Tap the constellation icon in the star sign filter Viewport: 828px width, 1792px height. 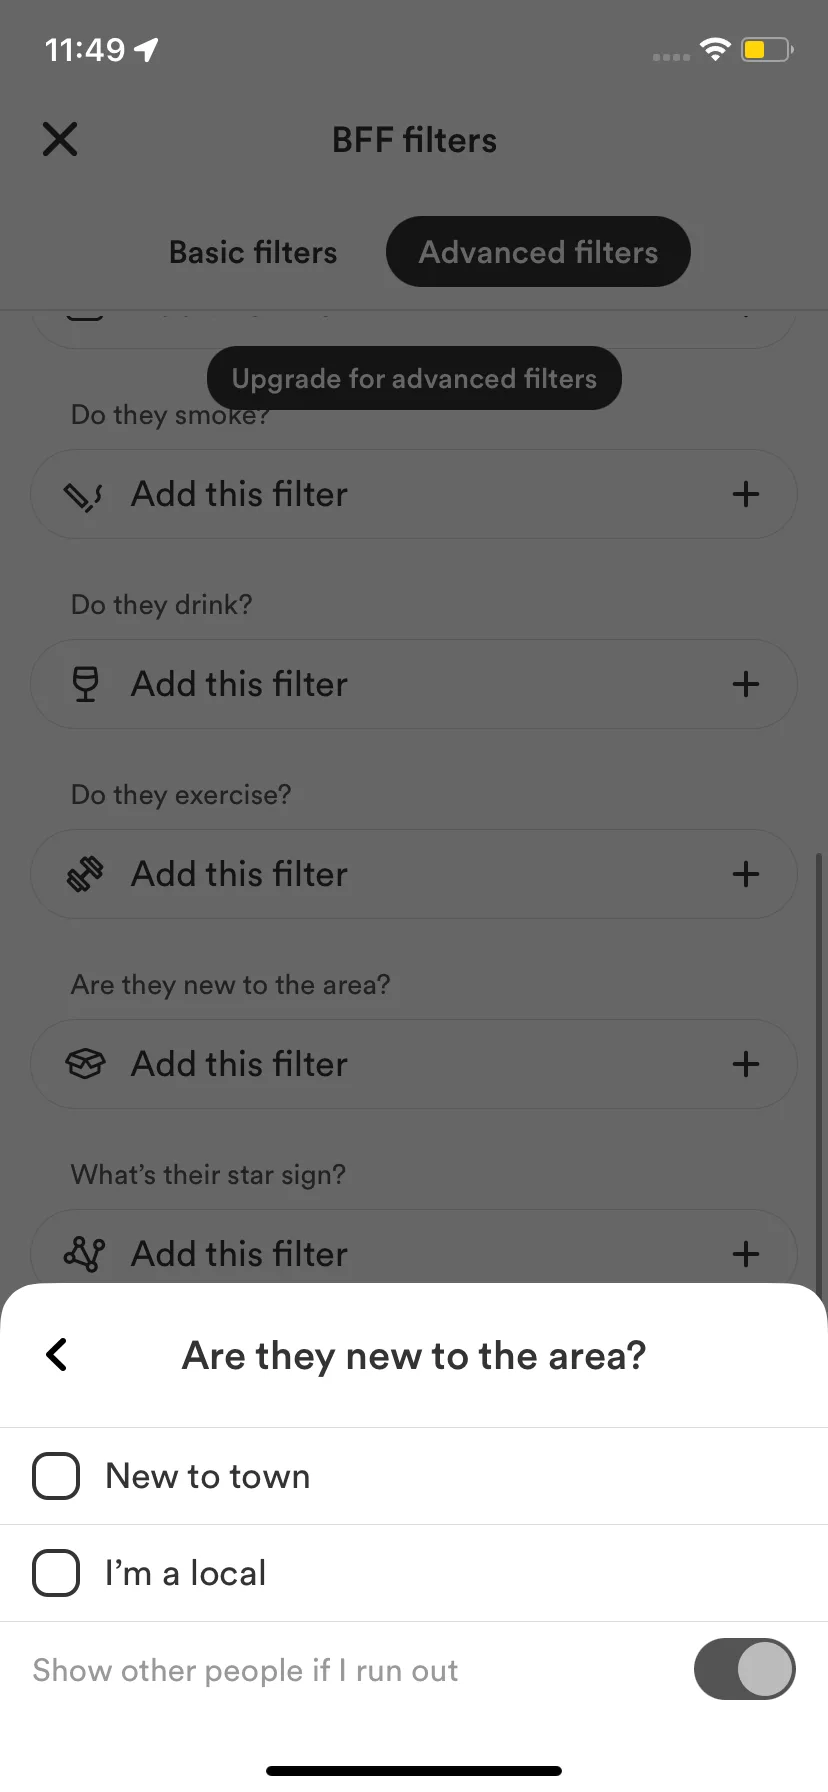pyautogui.click(x=85, y=1254)
